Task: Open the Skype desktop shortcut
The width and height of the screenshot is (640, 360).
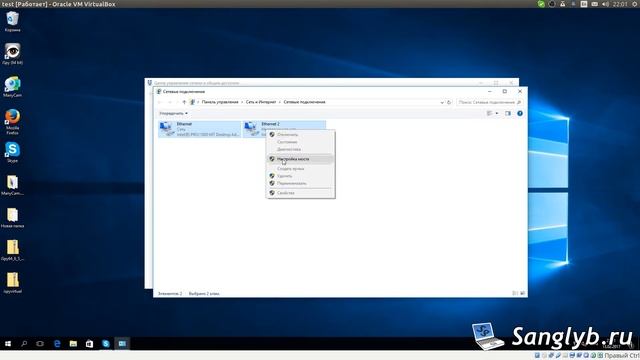Action: point(12,152)
